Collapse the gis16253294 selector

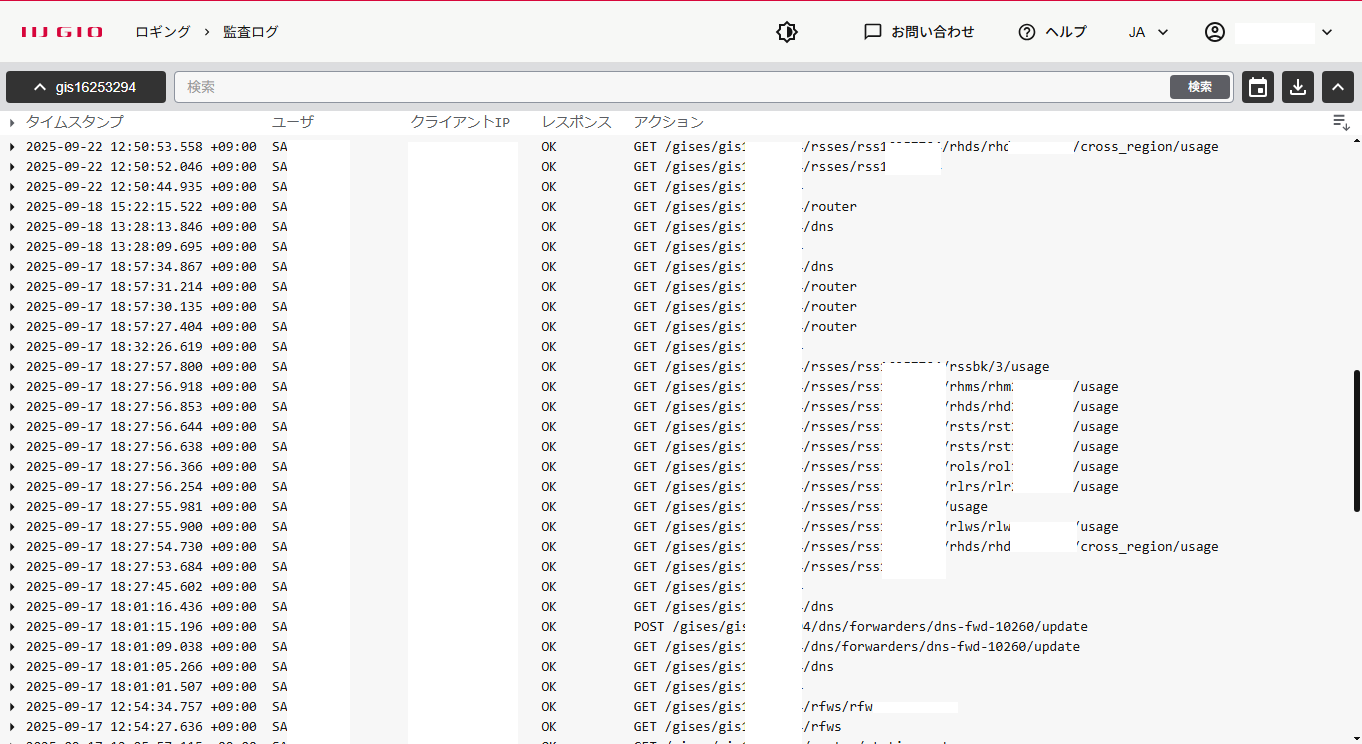click(x=85, y=87)
